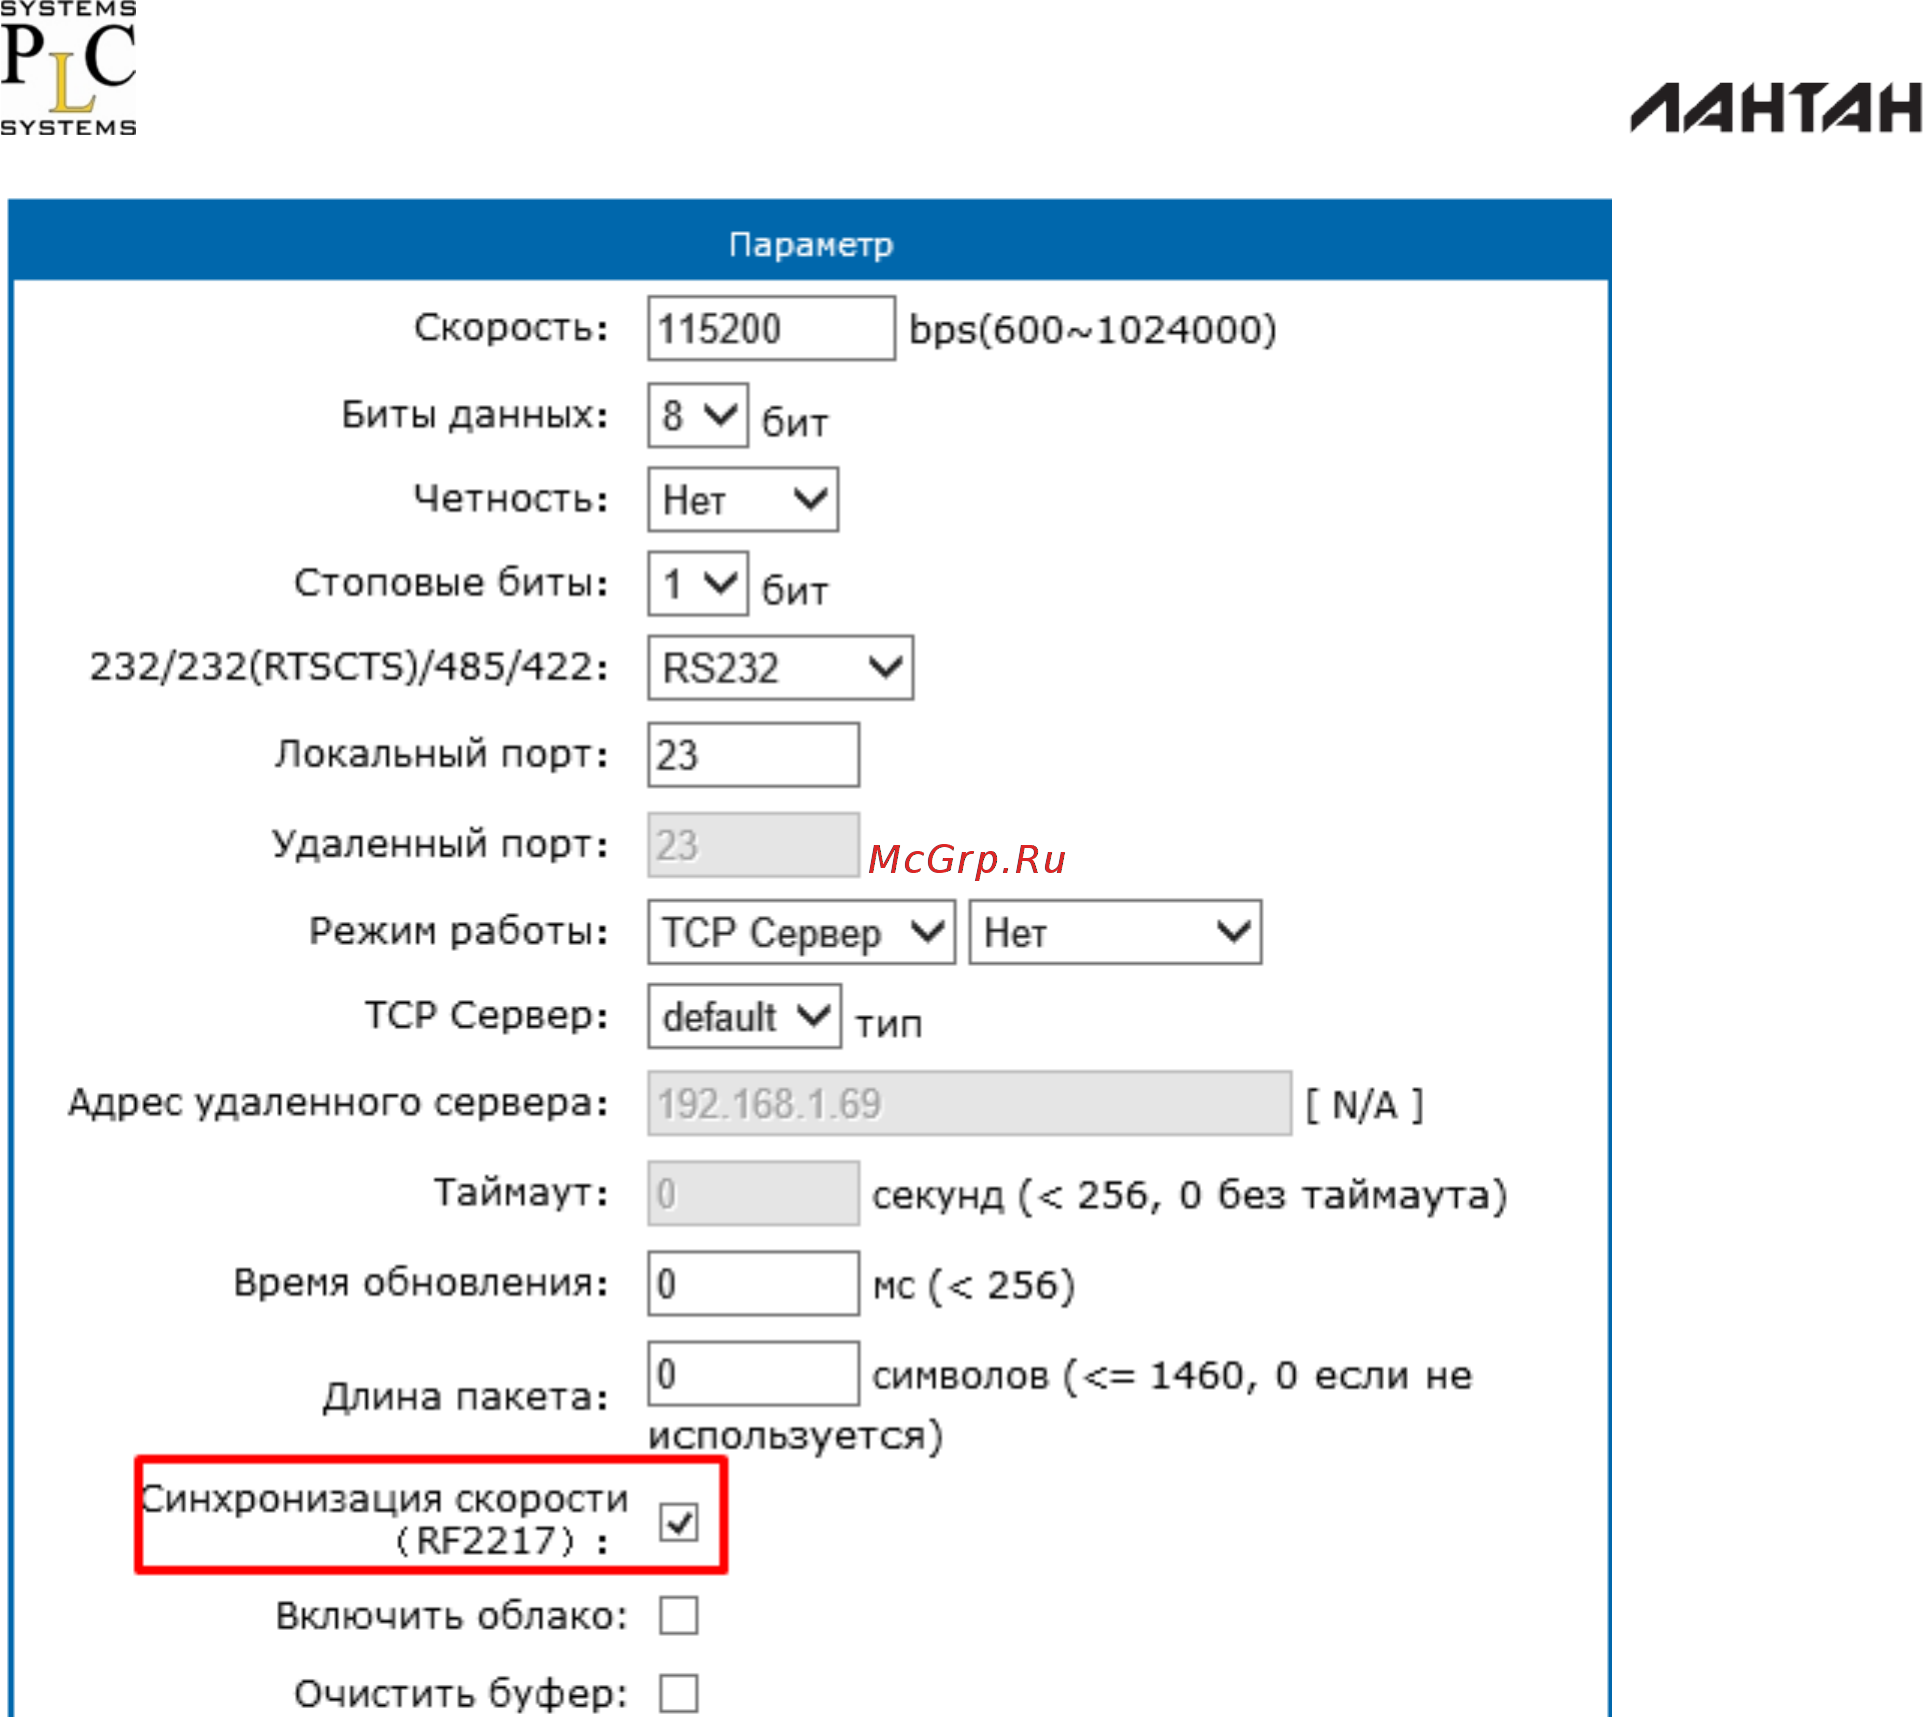Focus the Длина пакета field
Image resolution: width=1923 pixels, height=1717 pixels.
point(753,1373)
